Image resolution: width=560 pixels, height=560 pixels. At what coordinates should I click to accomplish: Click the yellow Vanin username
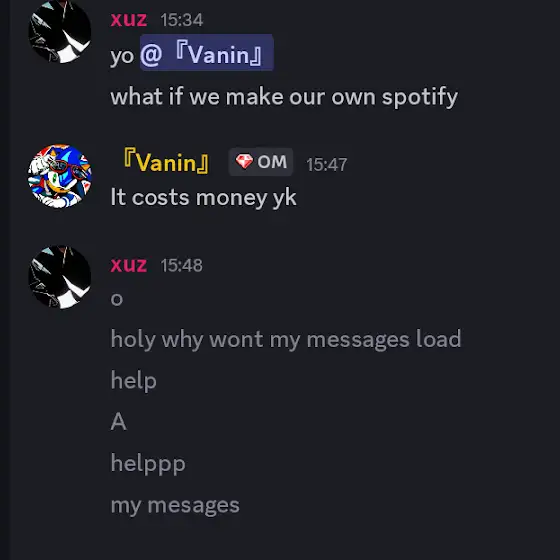[166, 162]
